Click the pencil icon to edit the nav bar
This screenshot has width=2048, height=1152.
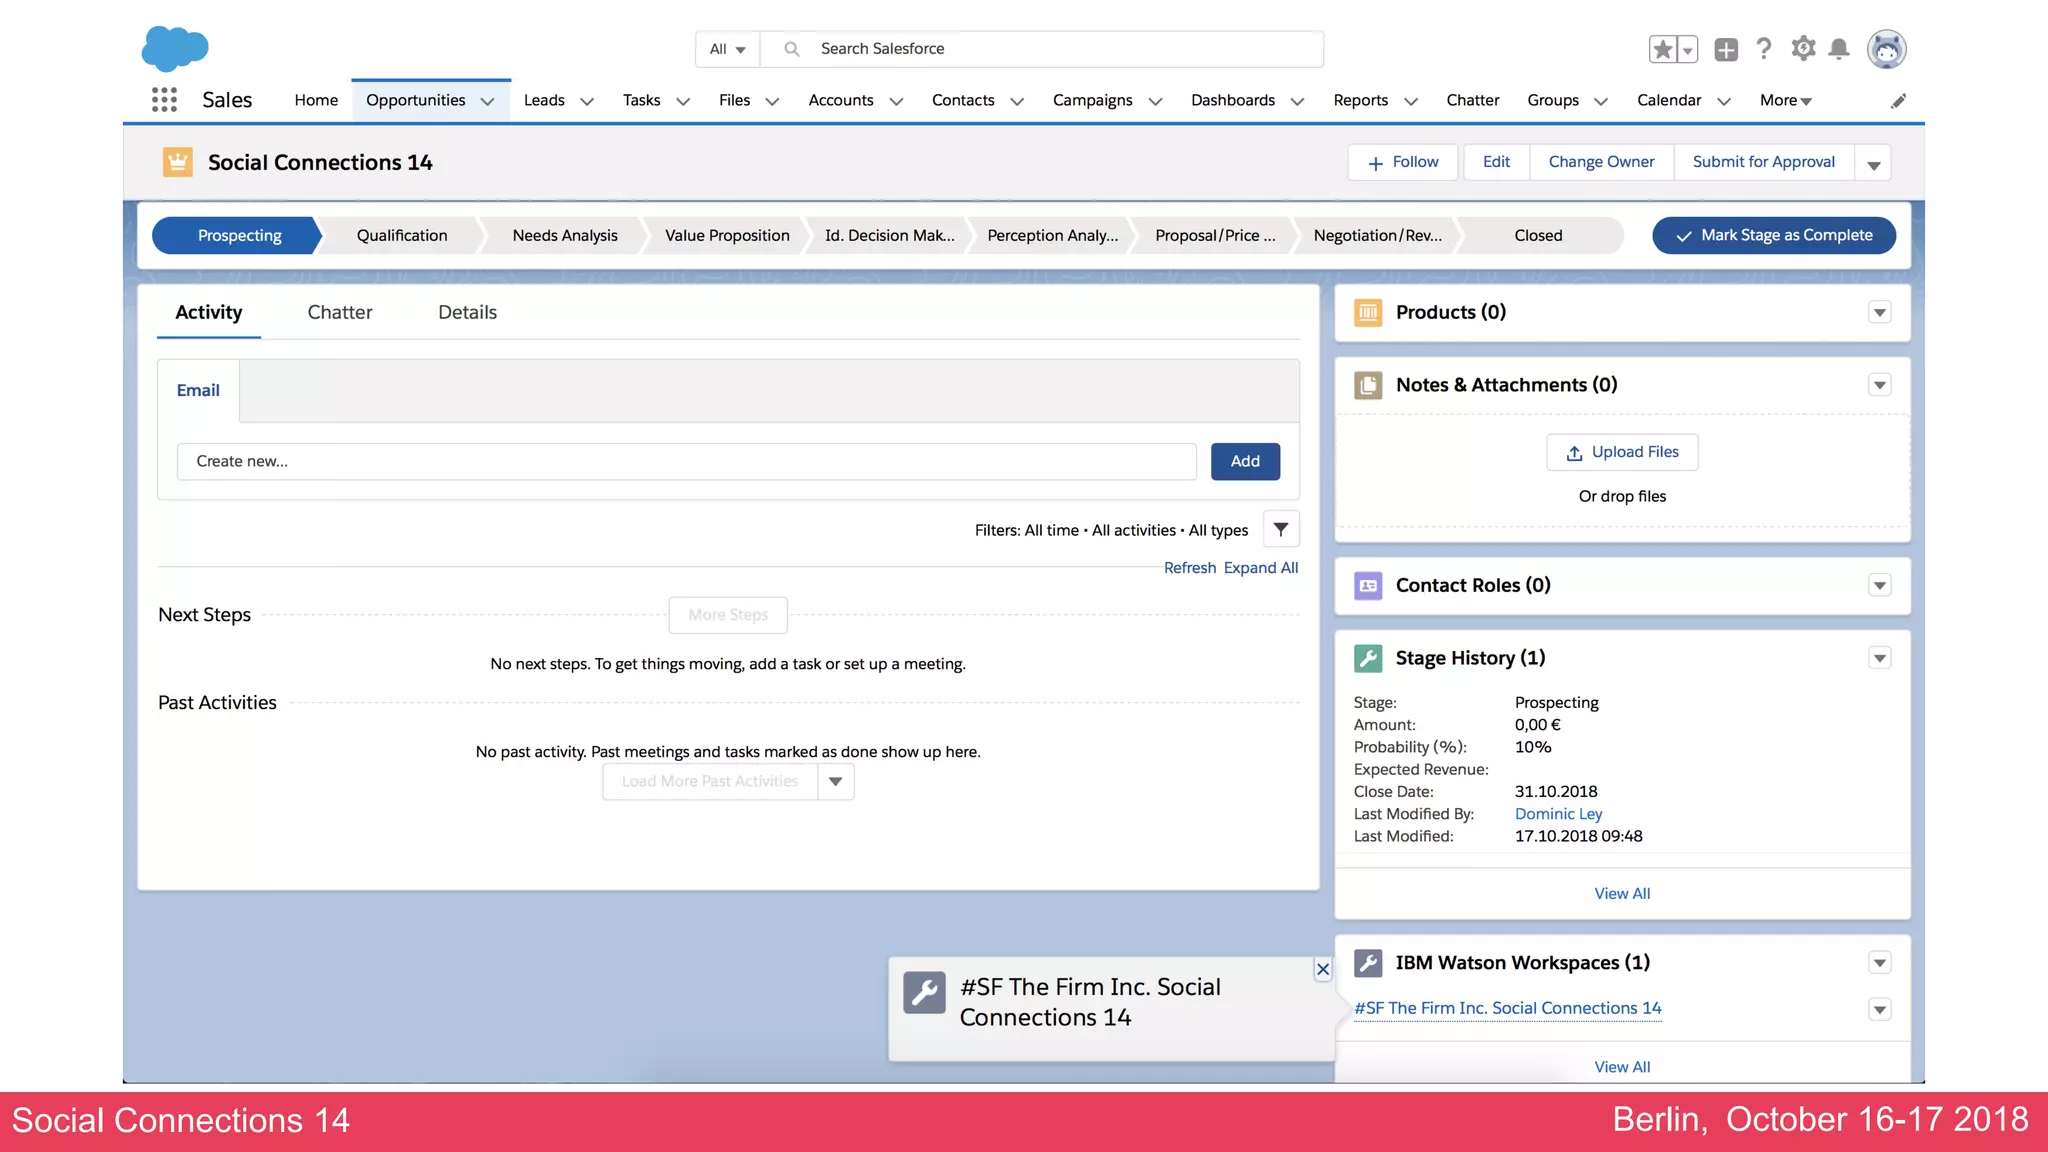click(1898, 101)
